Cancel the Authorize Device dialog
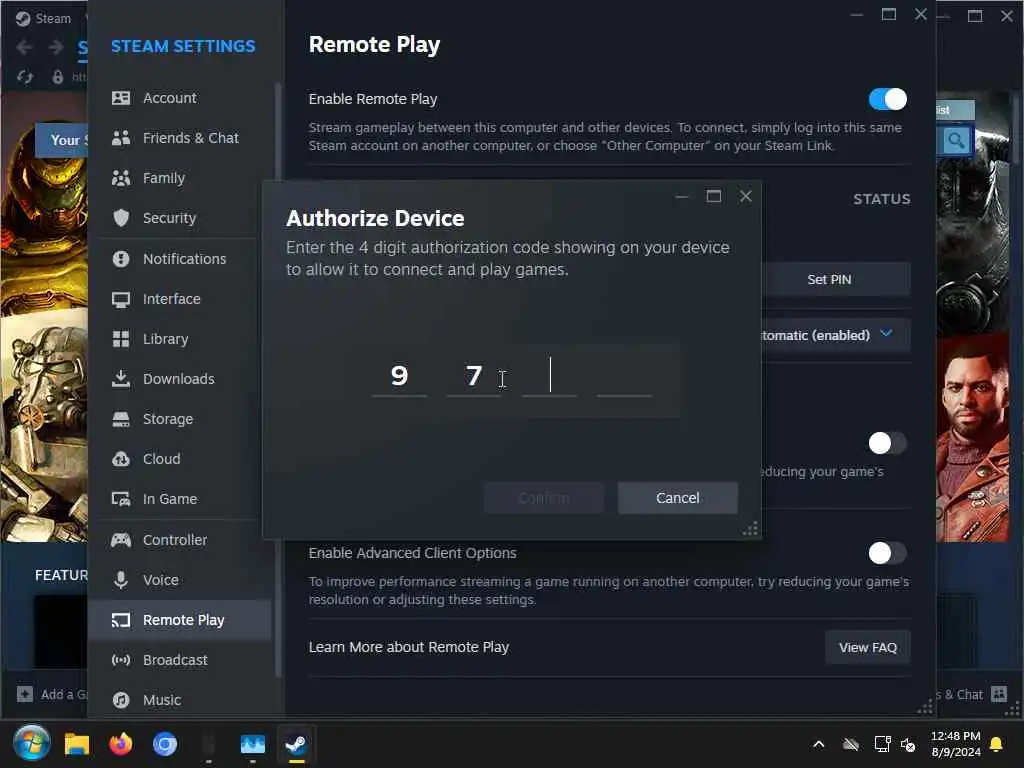This screenshot has width=1024, height=768. click(x=678, y=498)
